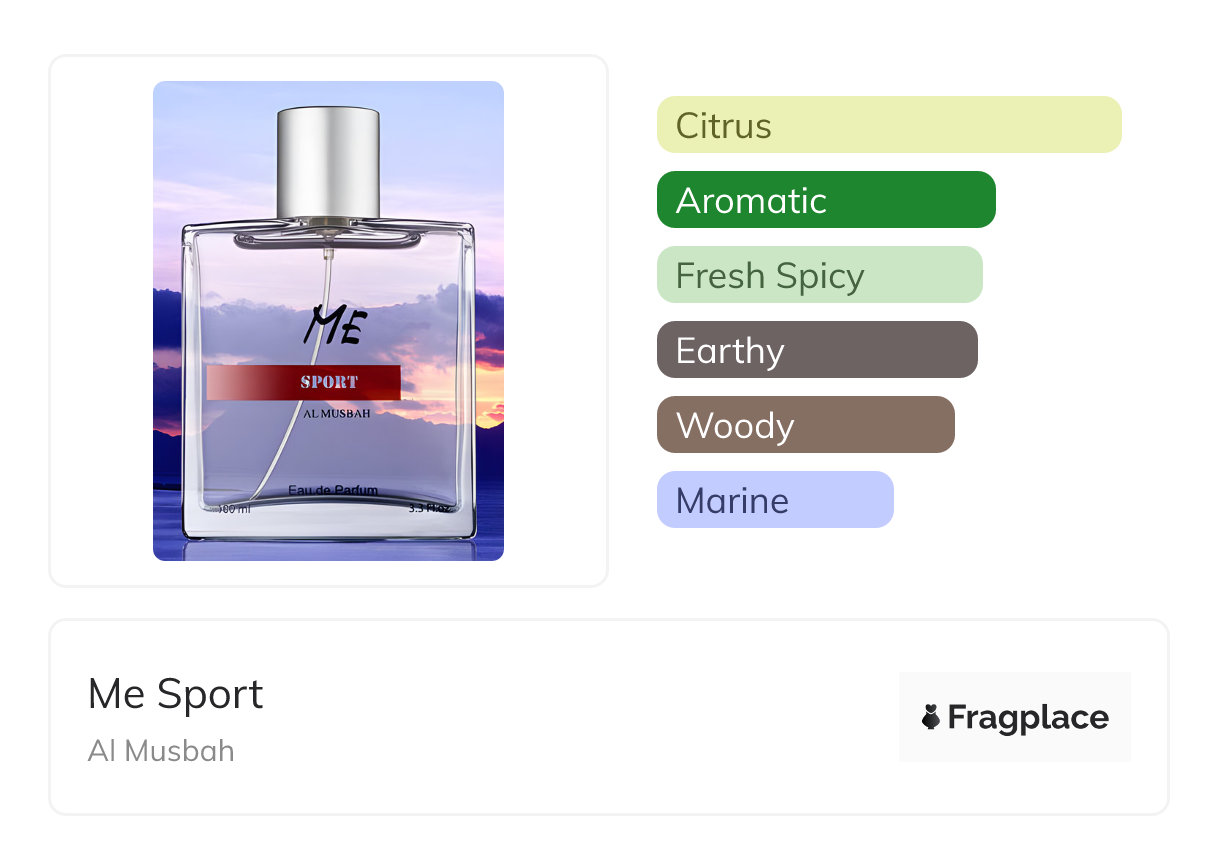
Task: Click the Eau de Parfum text on bottle
Action: pos(333,490)
